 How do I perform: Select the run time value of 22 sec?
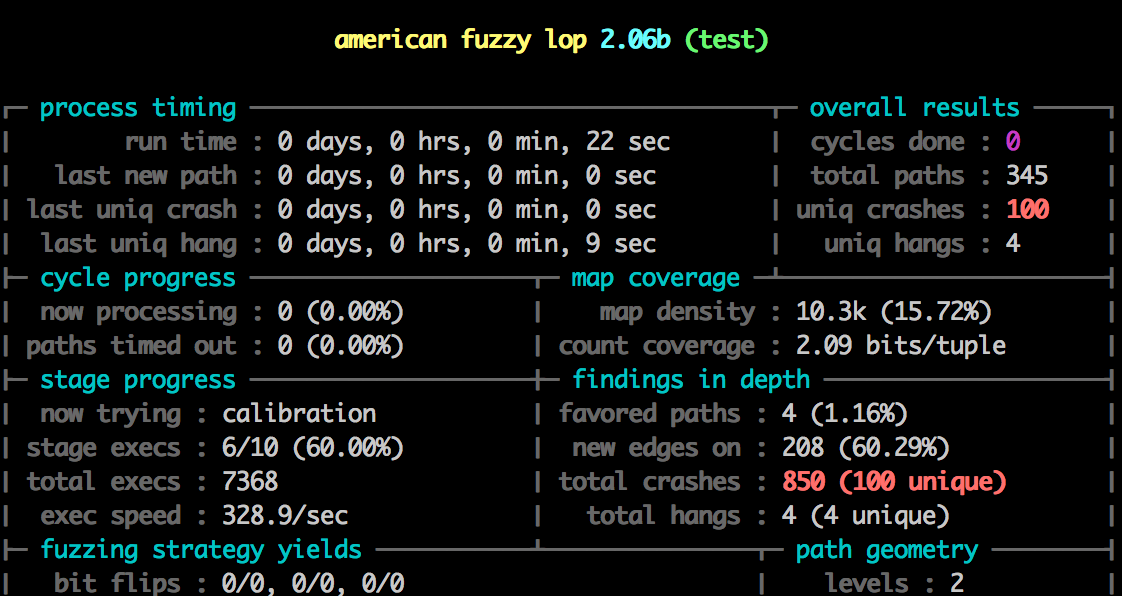[x=473, y=142]
